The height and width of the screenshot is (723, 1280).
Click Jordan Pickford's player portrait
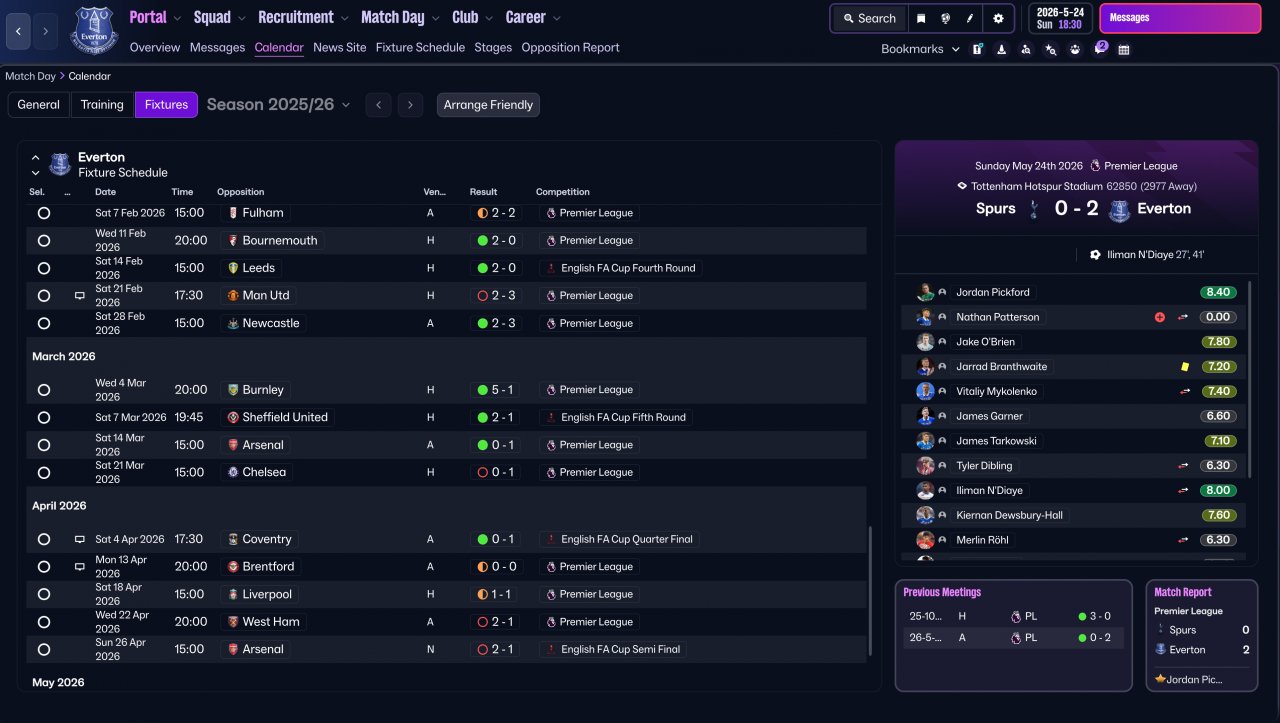[925, 292]
